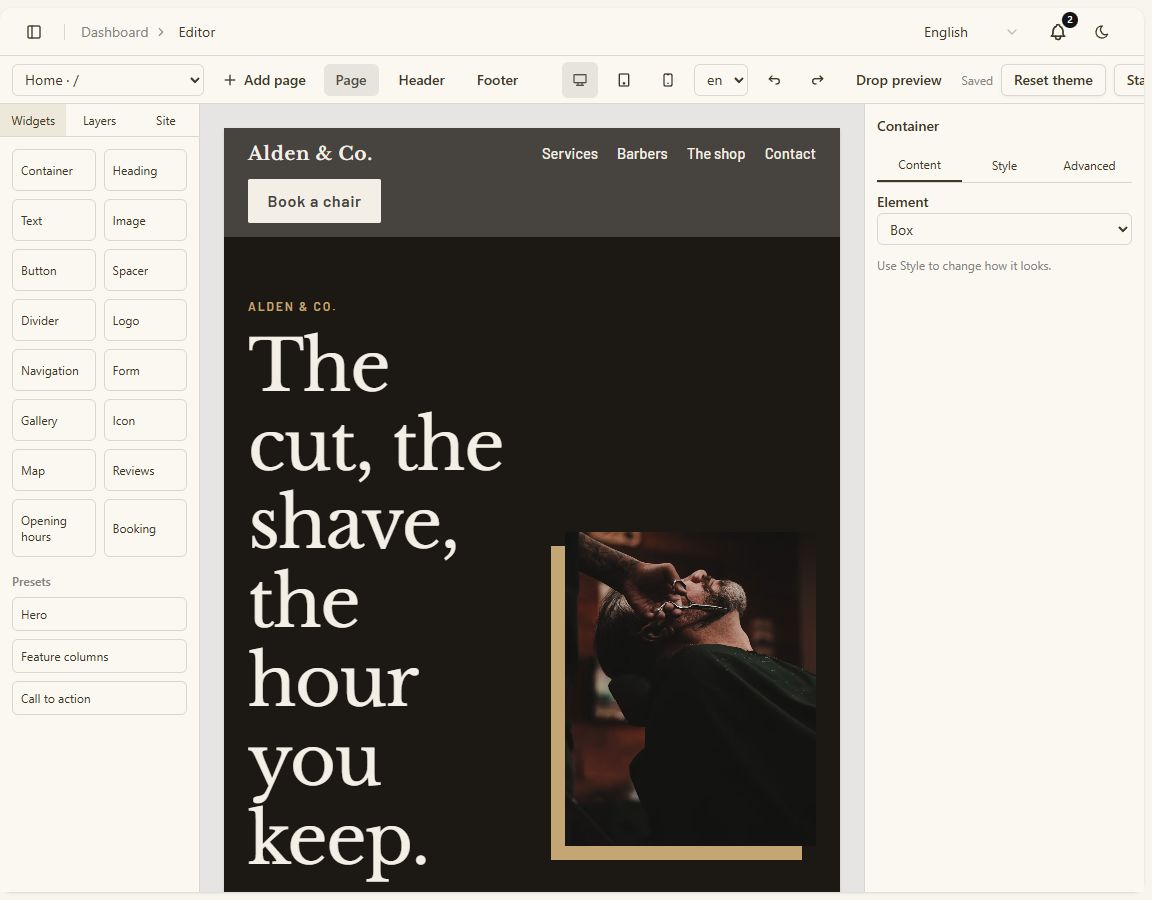1152x900 pixels.
Task: Click Services in the canvas navigation
Action: coord(569,154)
